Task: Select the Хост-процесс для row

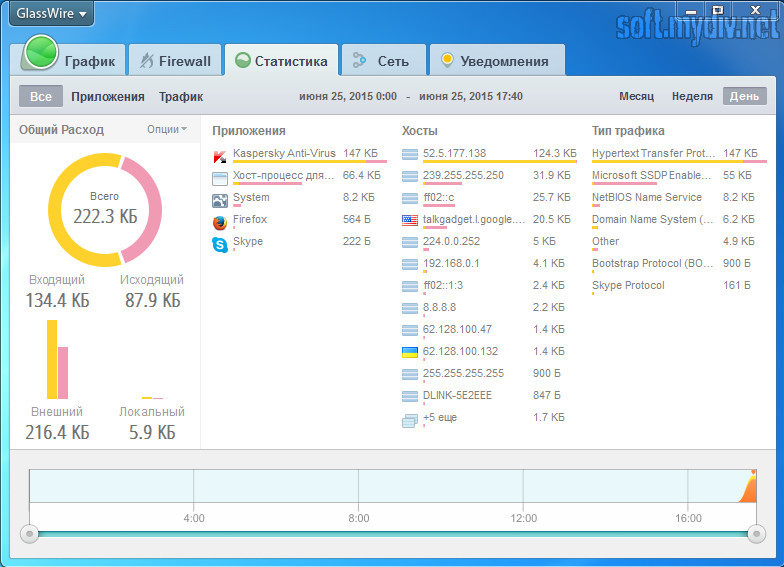Action: tap(299, 177)
